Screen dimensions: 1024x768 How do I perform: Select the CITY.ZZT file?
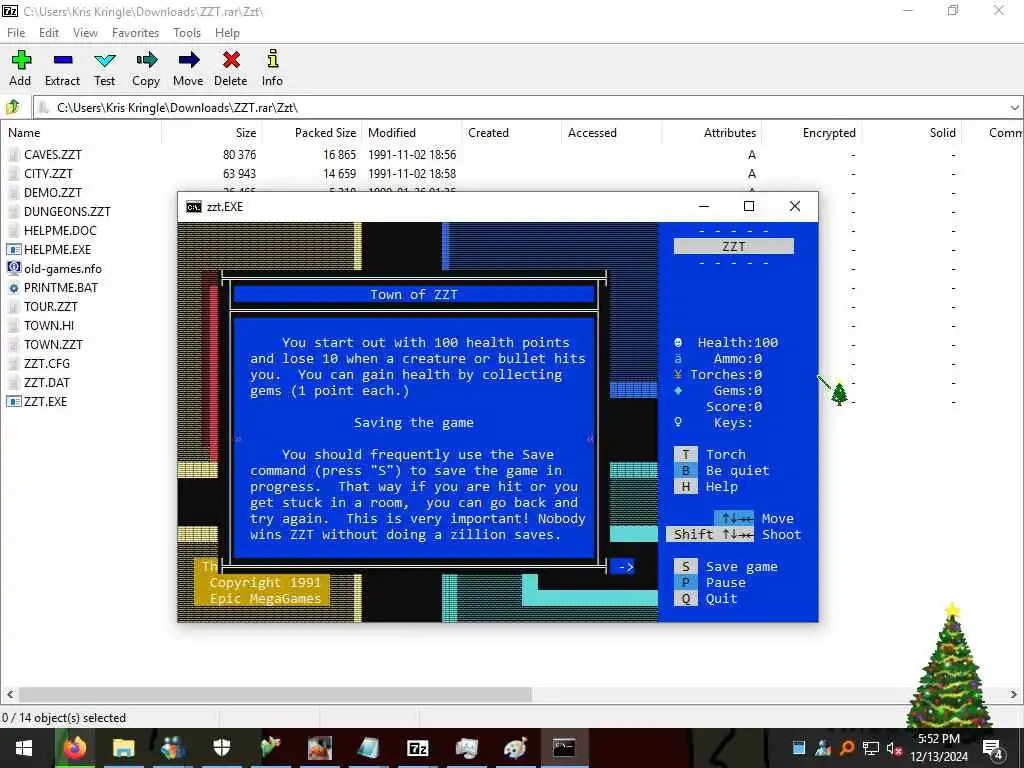tap(48, 174)
